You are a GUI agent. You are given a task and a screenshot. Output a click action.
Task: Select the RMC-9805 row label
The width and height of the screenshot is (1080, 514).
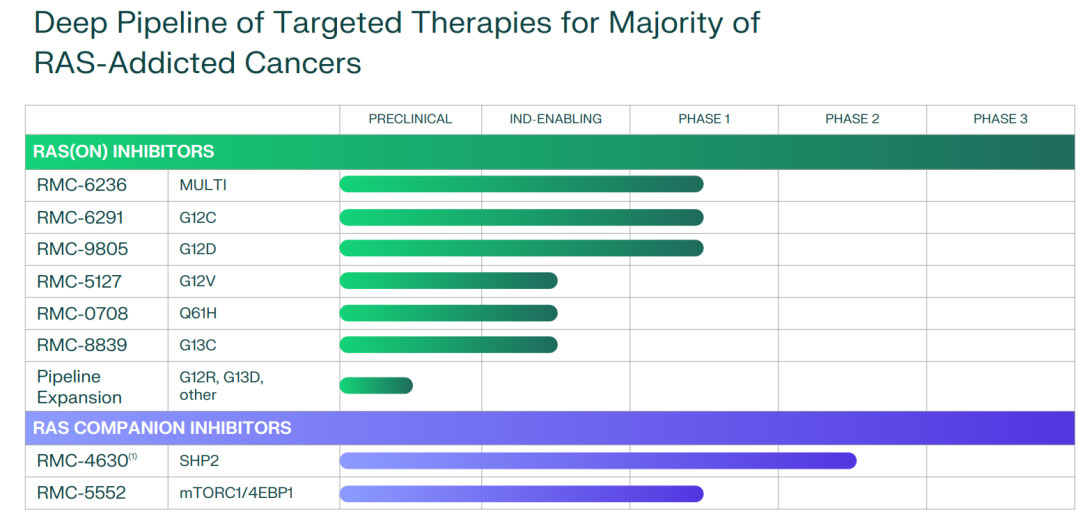point(82,249)
